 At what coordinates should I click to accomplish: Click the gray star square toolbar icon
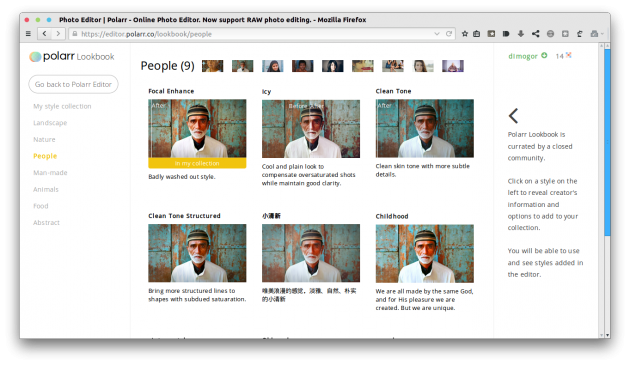(x=565, y=34)
